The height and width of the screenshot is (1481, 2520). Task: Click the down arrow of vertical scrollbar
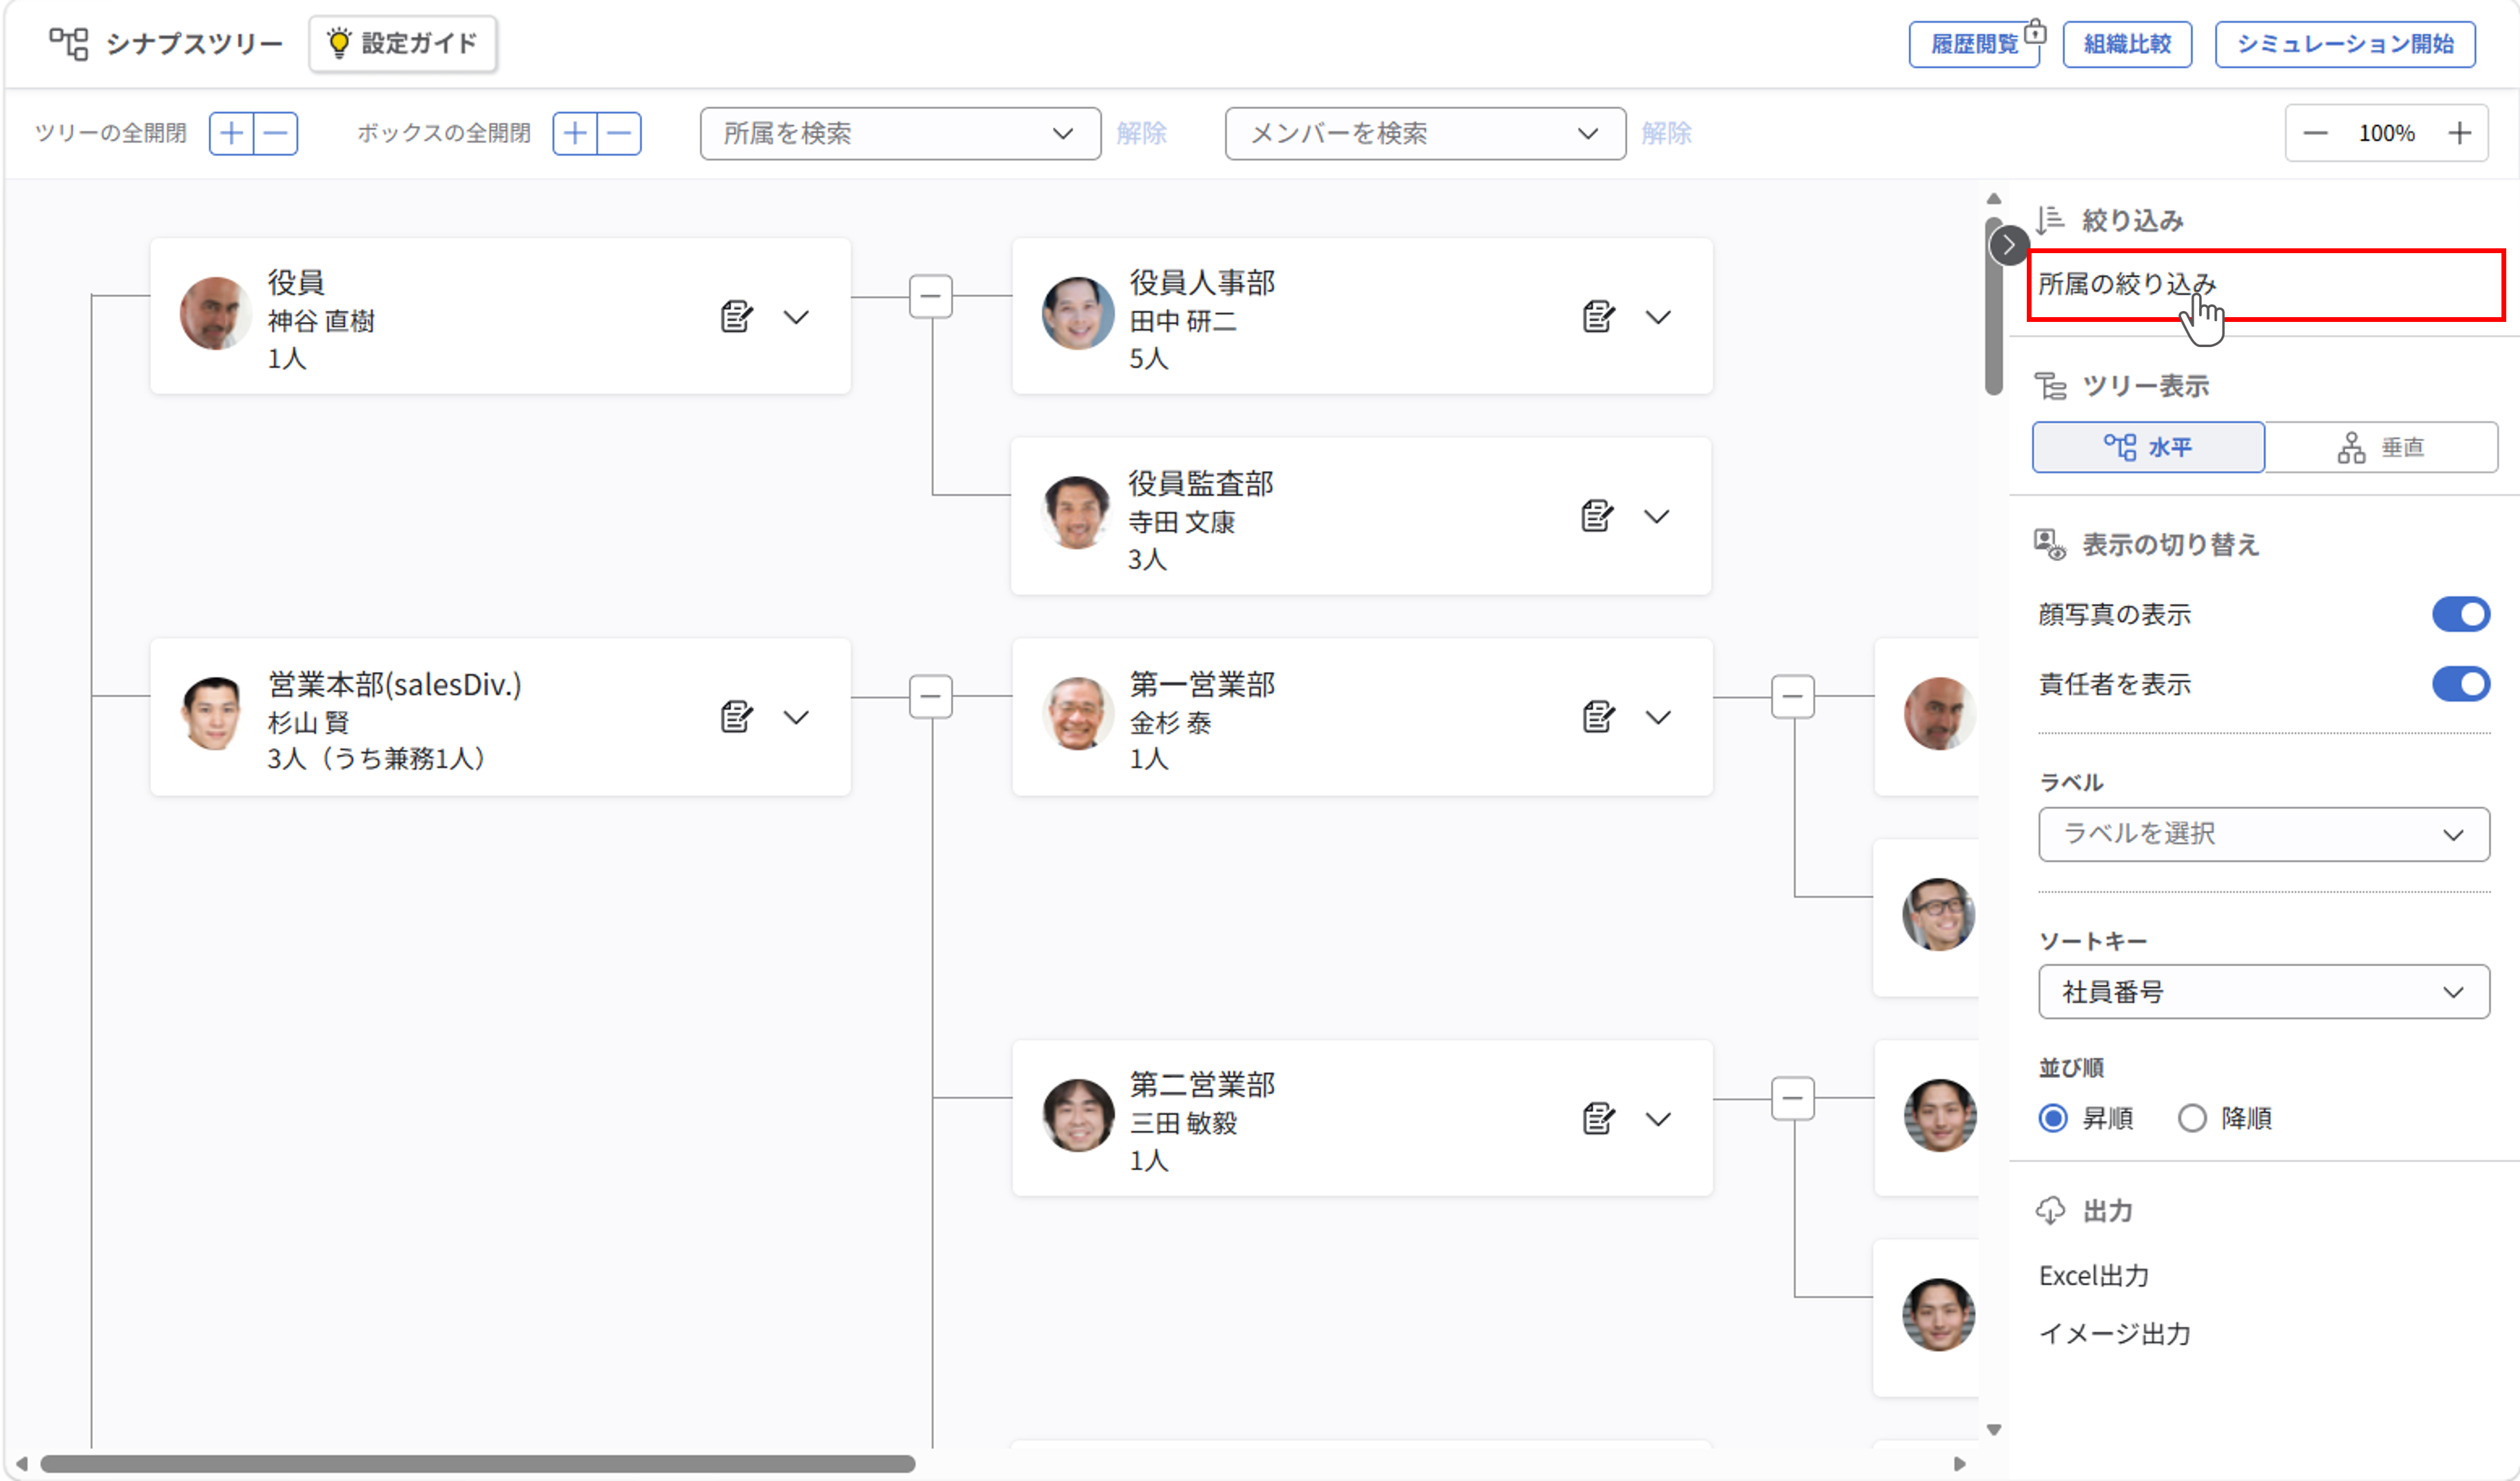pos(1994,1430)
